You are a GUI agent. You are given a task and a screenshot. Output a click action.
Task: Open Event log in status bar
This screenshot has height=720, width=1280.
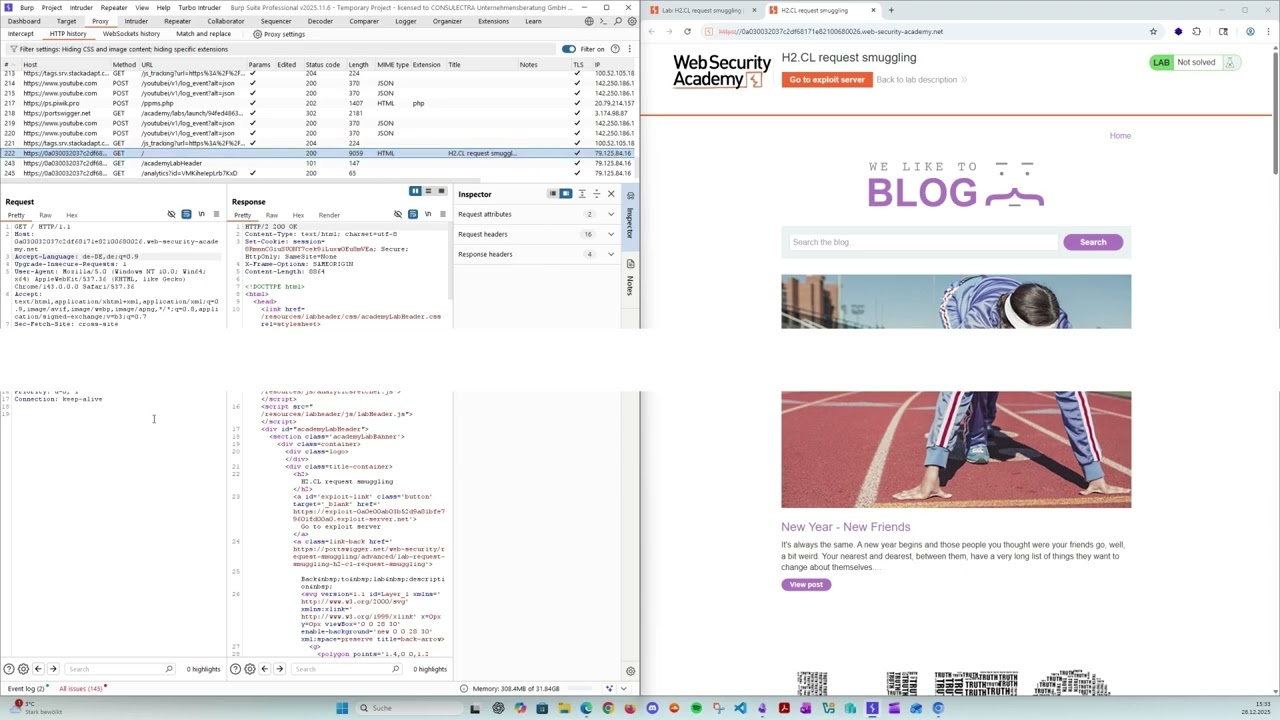click(26, 689)
